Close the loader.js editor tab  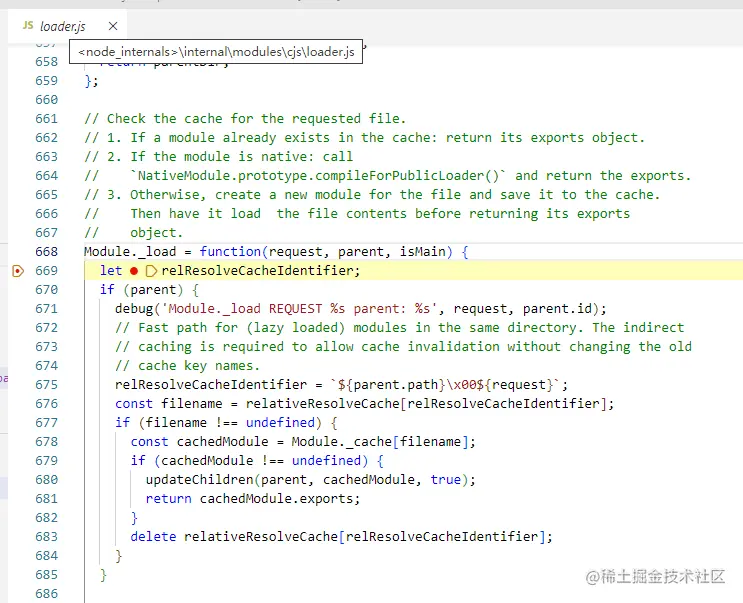coord(113,26)
